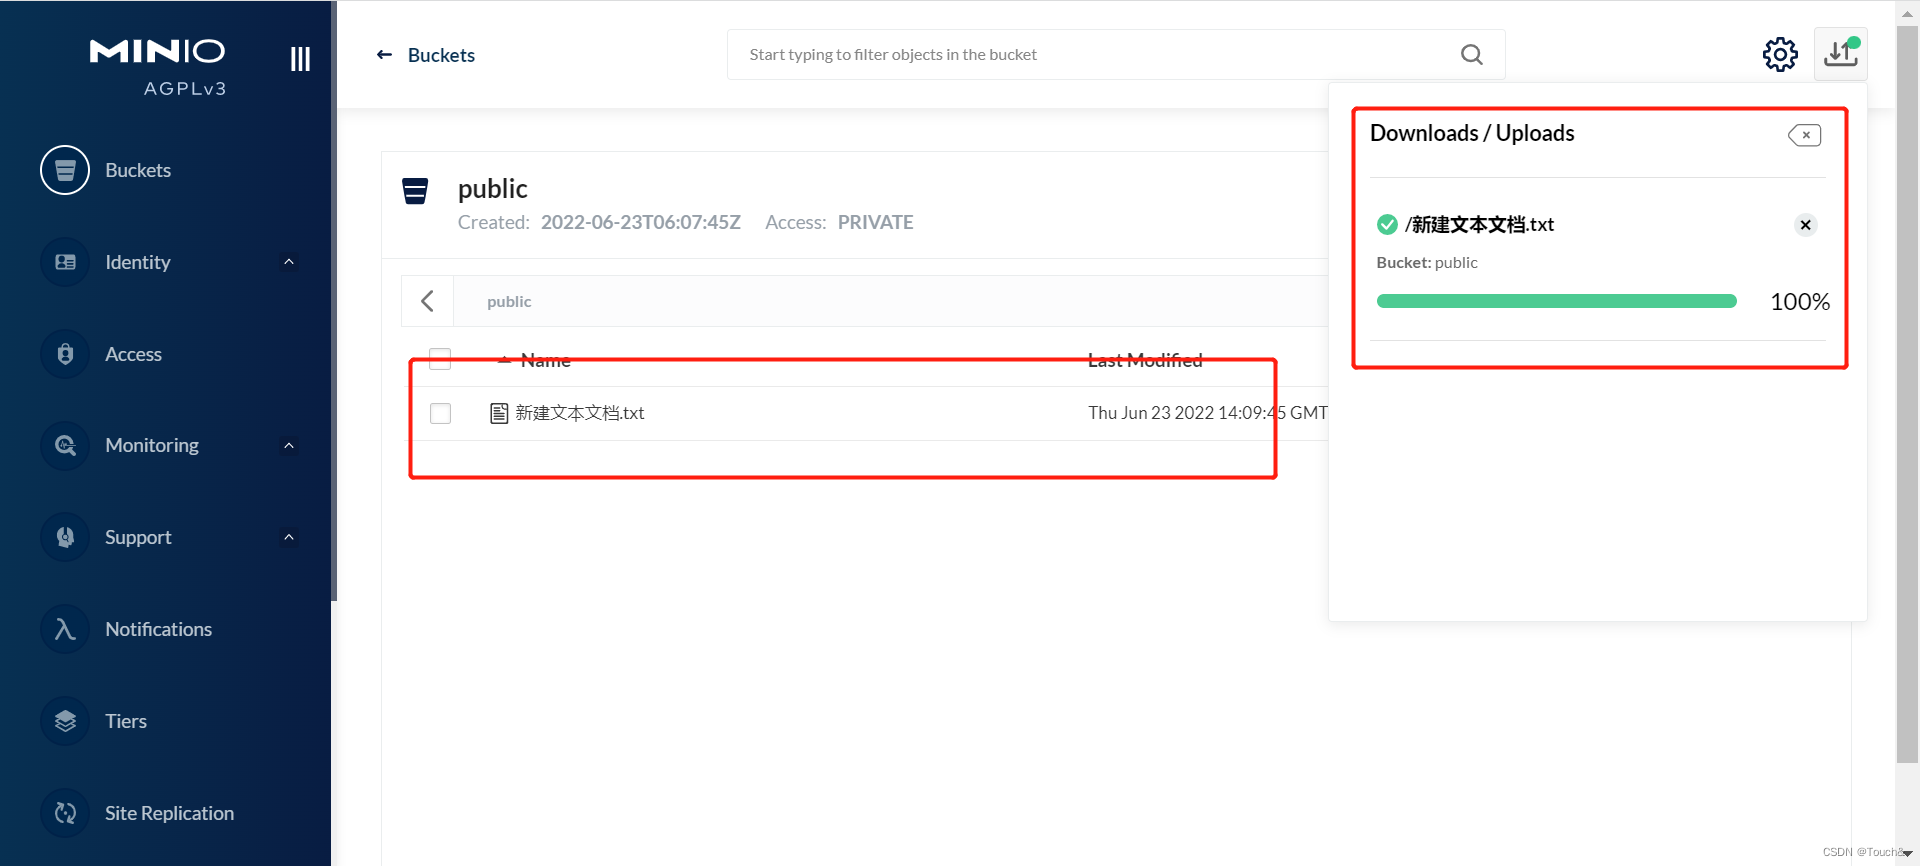Select checkbox for 新建文本文档.txt row

(x=440, y=413)
